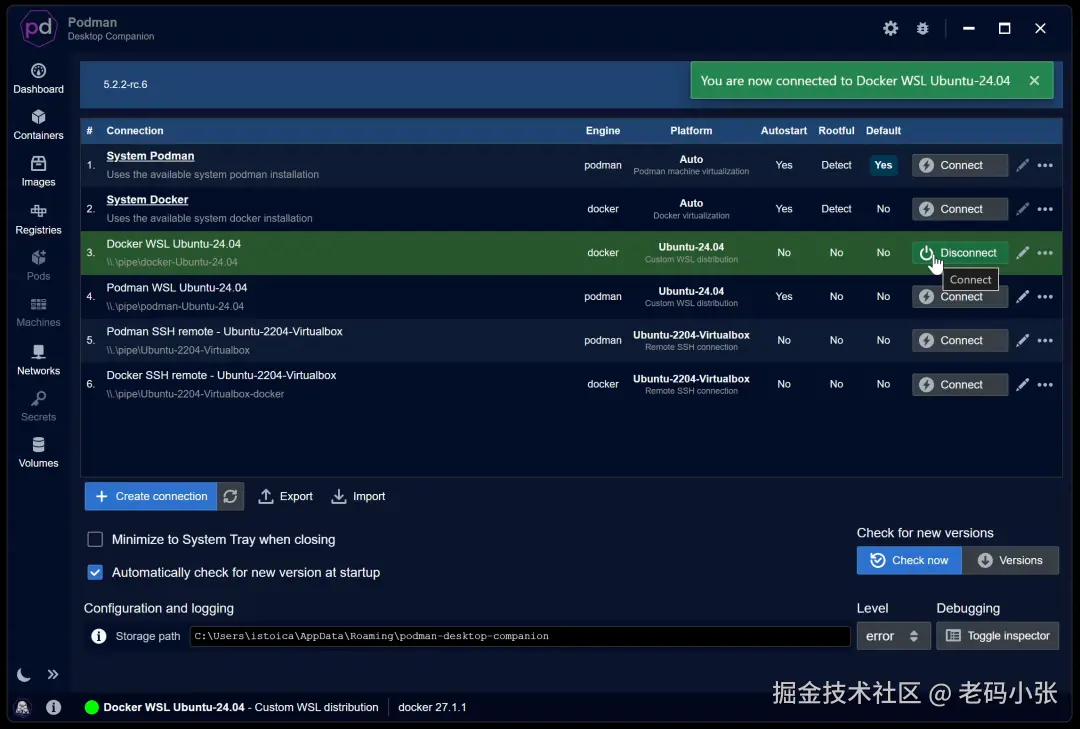Connect to Podman WSL Ubuntu-24.04
This screenshot has width=1080, height=729.
coord(959,297)
